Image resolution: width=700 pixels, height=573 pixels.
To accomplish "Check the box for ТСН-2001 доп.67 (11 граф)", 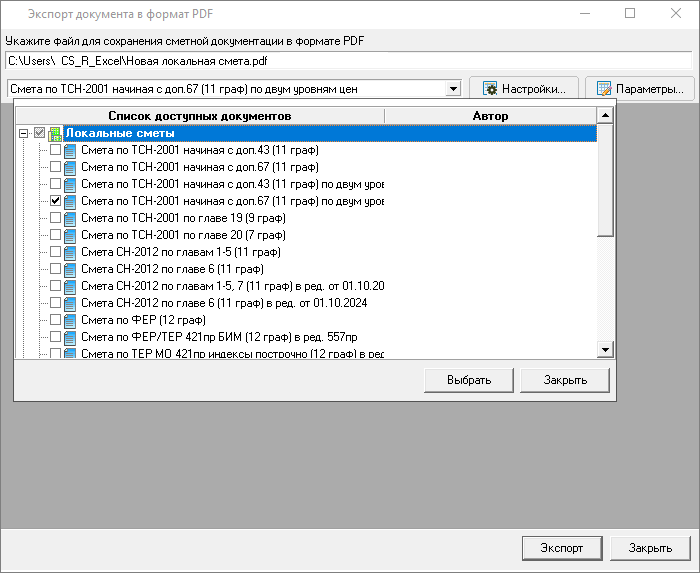I will pyautogui.click(x=56, y=167).
